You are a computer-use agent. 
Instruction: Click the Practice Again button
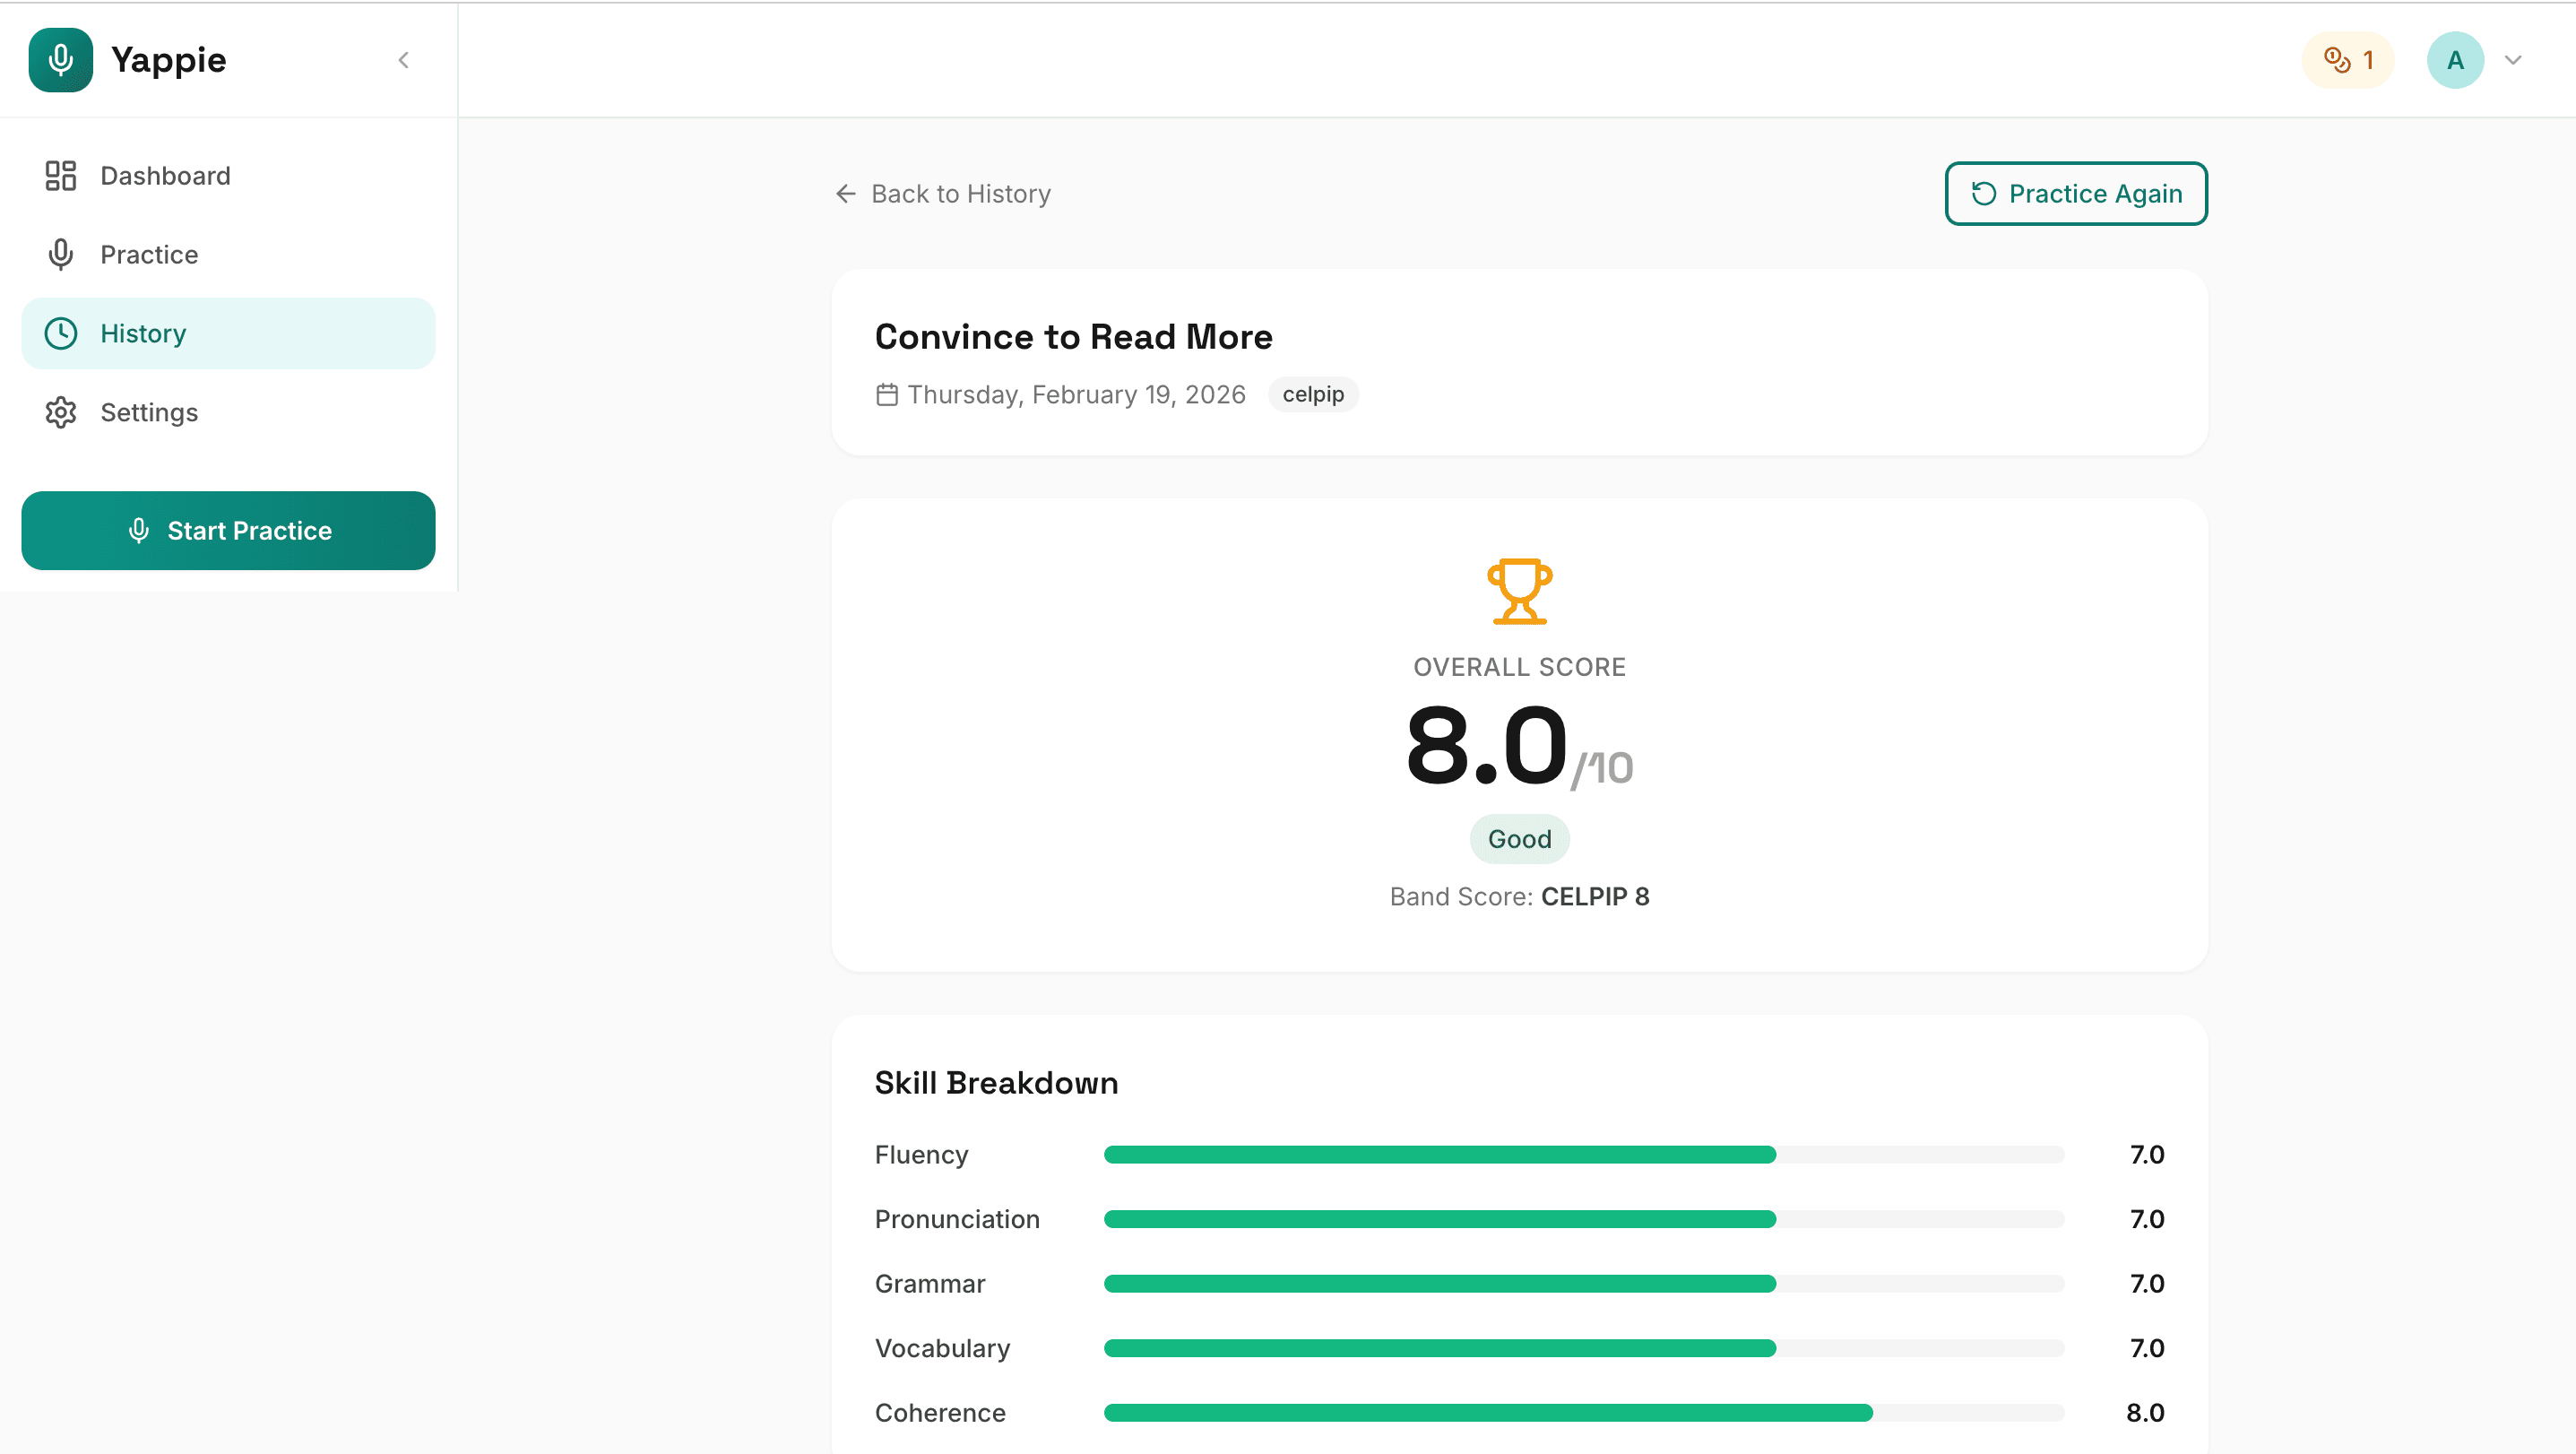tap(2075, 193)
